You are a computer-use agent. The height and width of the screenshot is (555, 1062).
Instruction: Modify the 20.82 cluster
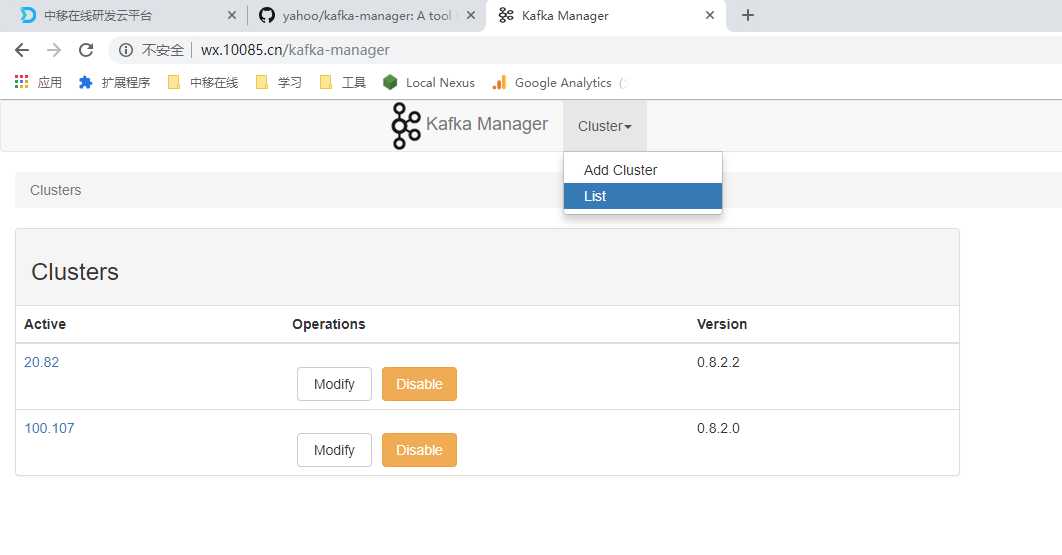[x=334, y=384]
